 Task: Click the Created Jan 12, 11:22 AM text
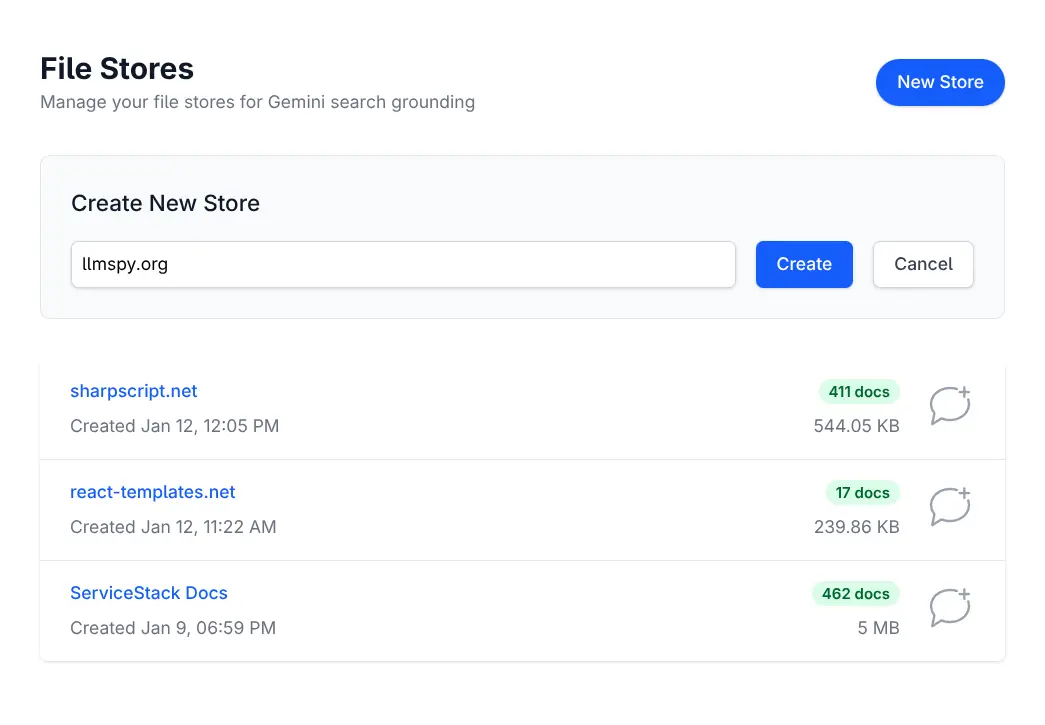[x=173, y=527]
